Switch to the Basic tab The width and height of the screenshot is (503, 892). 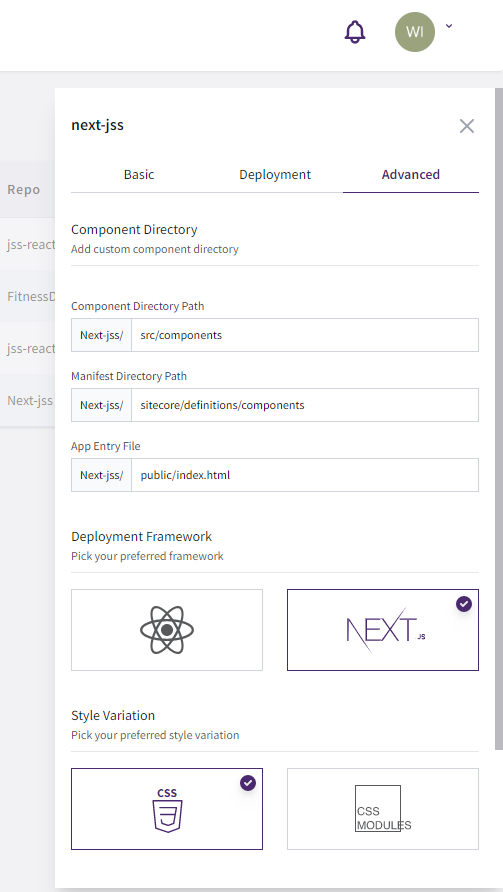tap(139, 175)
